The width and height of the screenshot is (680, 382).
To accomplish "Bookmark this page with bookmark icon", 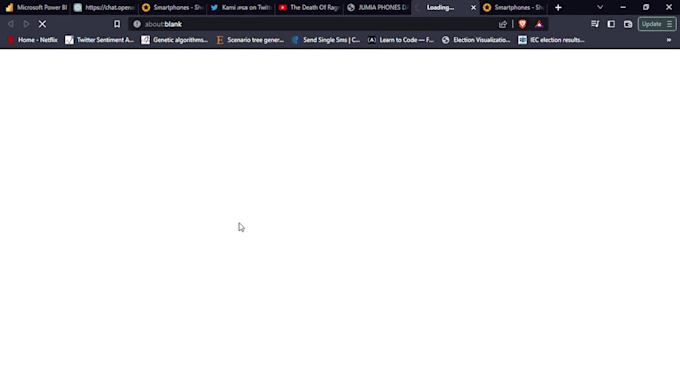I will coord(117,24).
